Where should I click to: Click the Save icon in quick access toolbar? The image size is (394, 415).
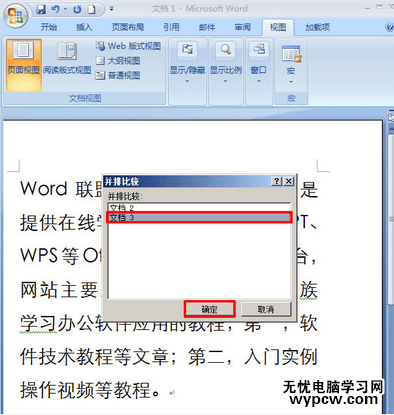(x=41, y=9)
